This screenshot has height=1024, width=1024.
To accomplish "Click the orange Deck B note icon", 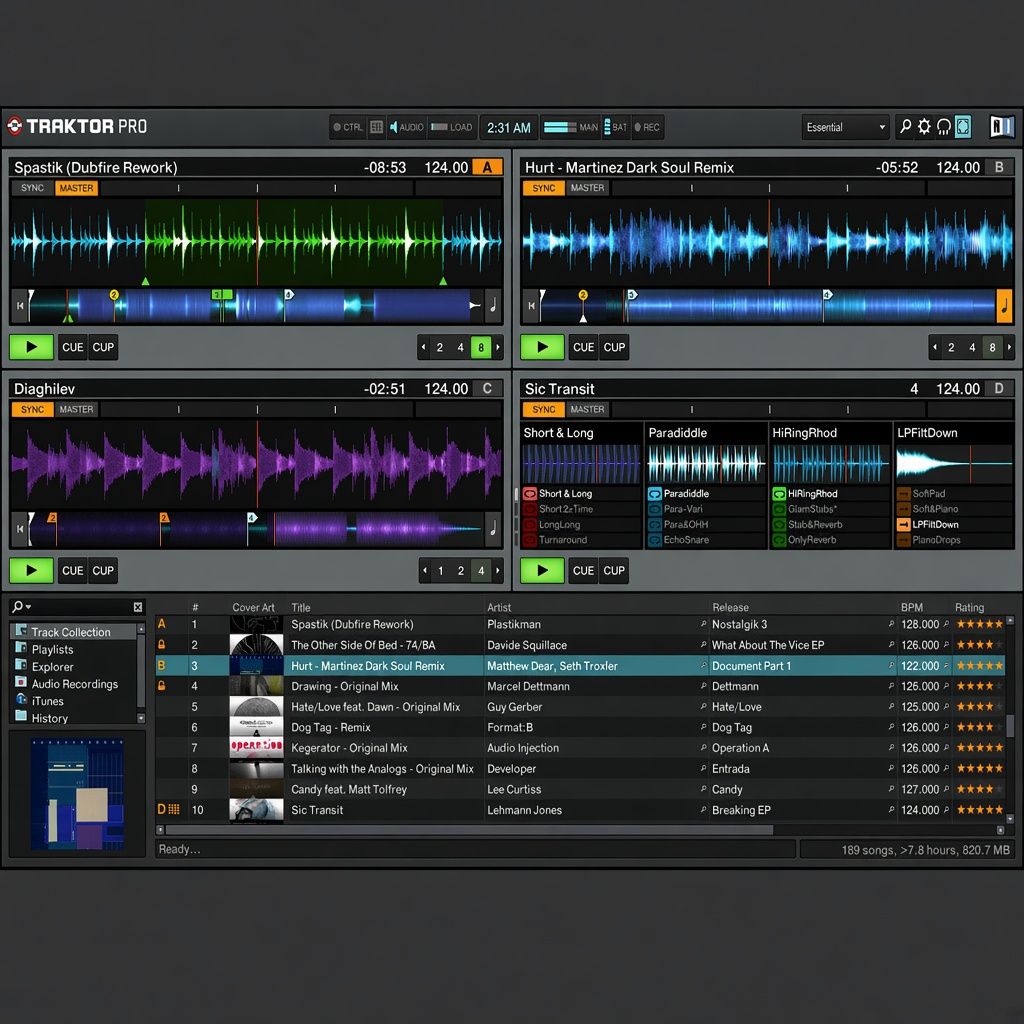I will click(1004, 306).
